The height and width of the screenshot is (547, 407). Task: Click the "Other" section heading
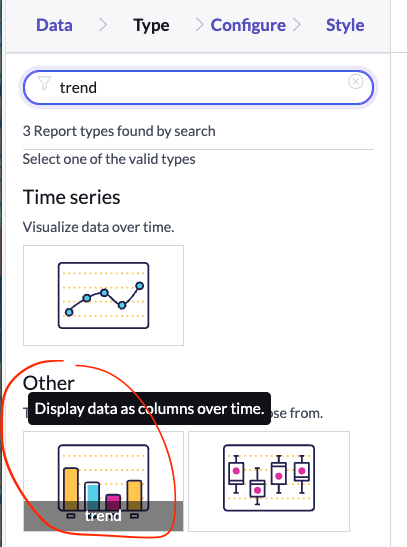48,383
